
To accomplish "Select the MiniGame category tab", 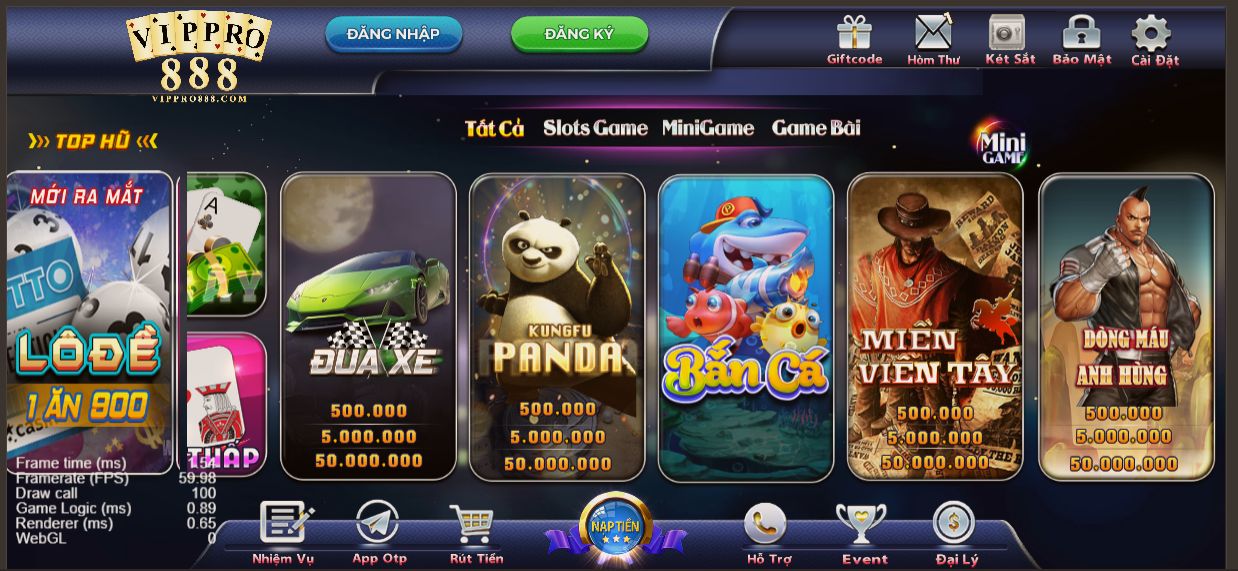I will click(x=708, y=128).
